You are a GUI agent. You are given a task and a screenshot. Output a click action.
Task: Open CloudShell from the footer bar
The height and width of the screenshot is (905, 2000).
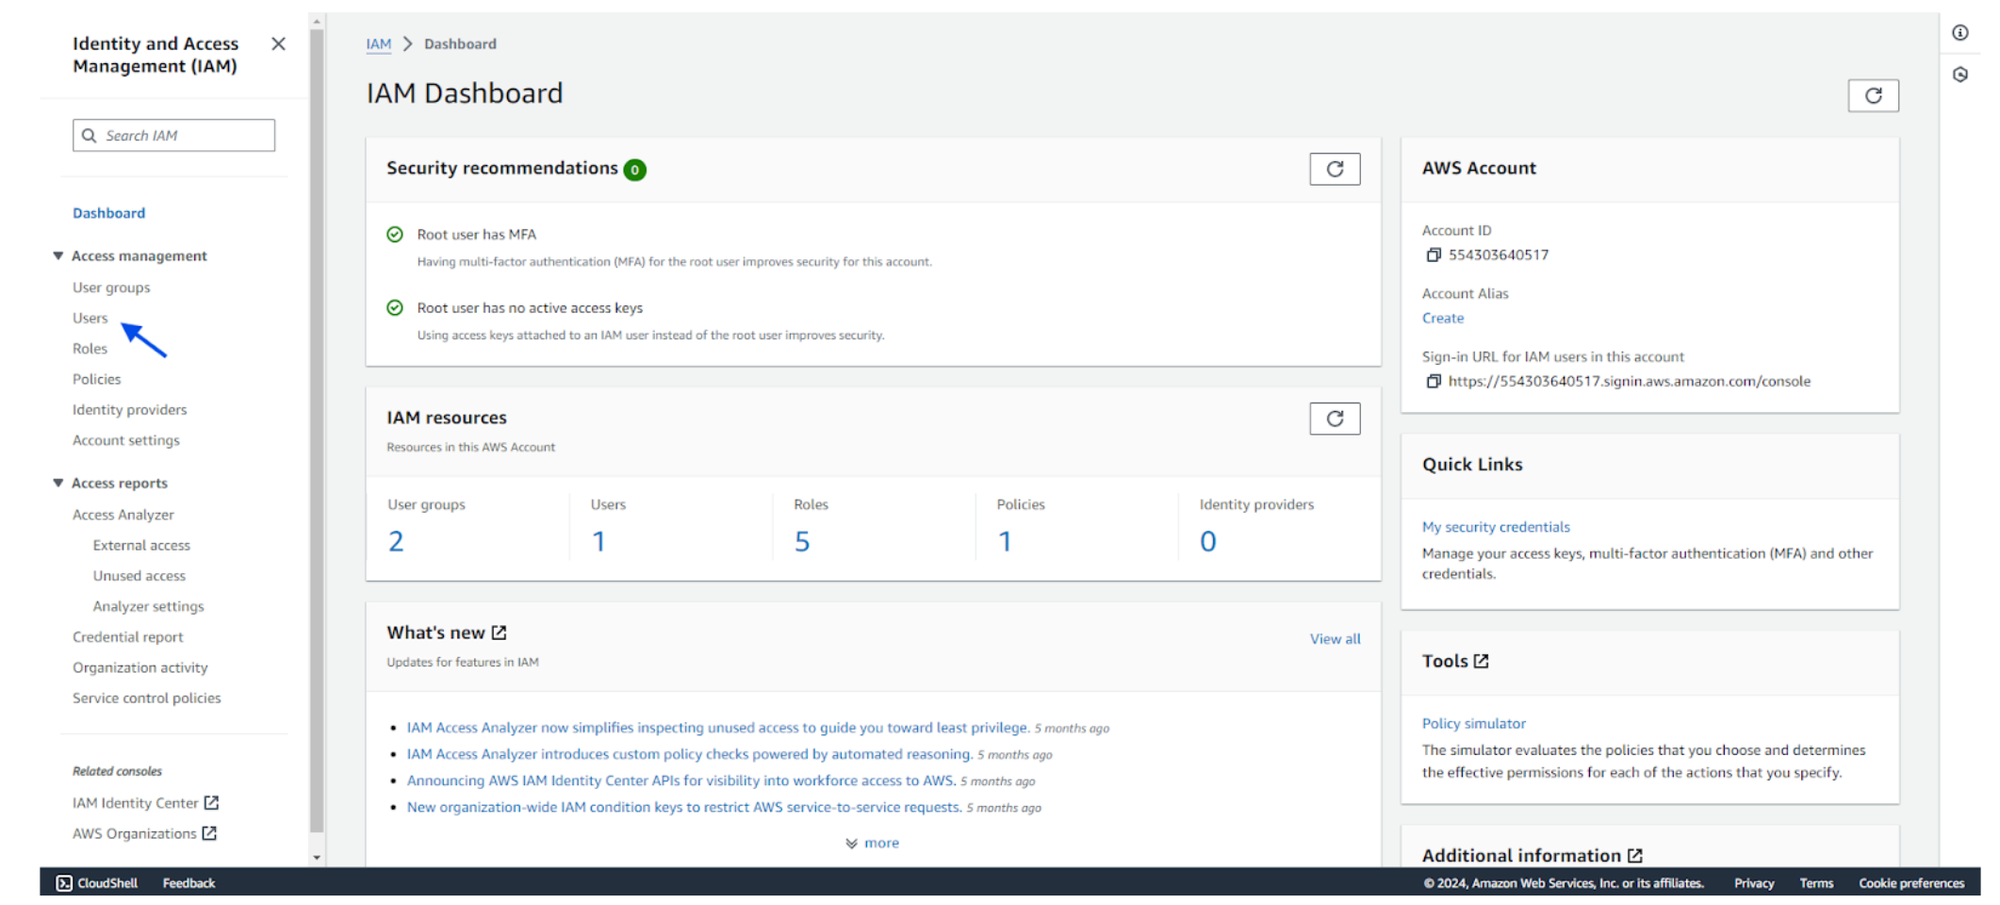[x=97, y=883]
